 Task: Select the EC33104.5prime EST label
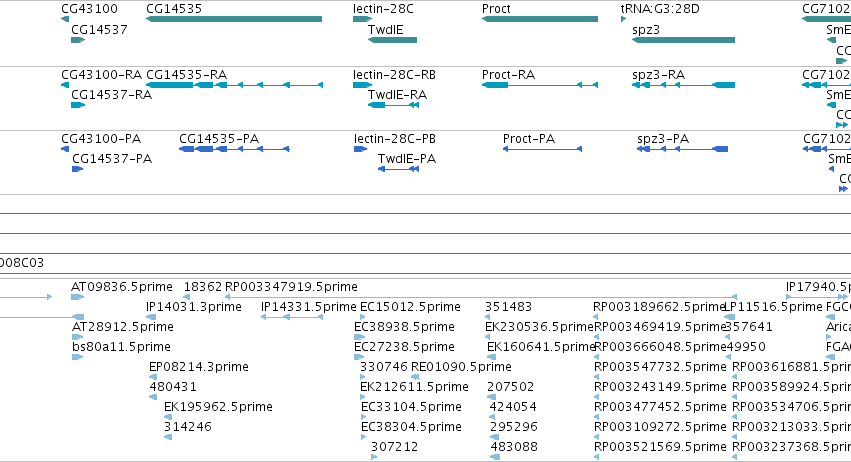pos(411,407)
